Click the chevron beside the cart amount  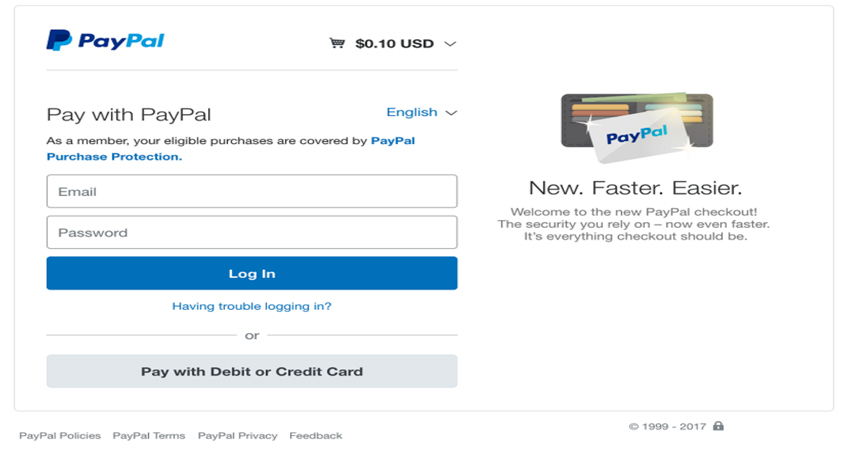pos(450,44)
